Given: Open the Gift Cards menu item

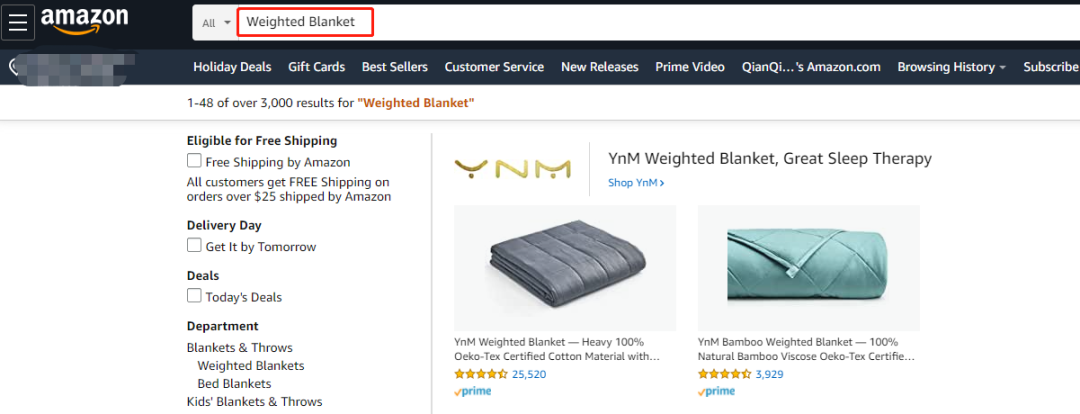Looking at the screenshot, I should (316, 67).
